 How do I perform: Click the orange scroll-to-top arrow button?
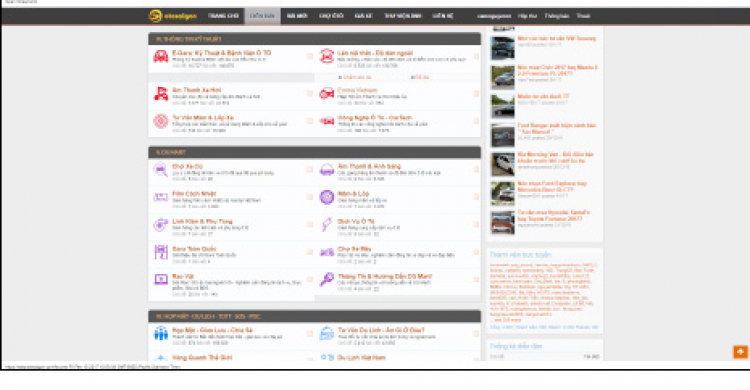pos(740,352)
